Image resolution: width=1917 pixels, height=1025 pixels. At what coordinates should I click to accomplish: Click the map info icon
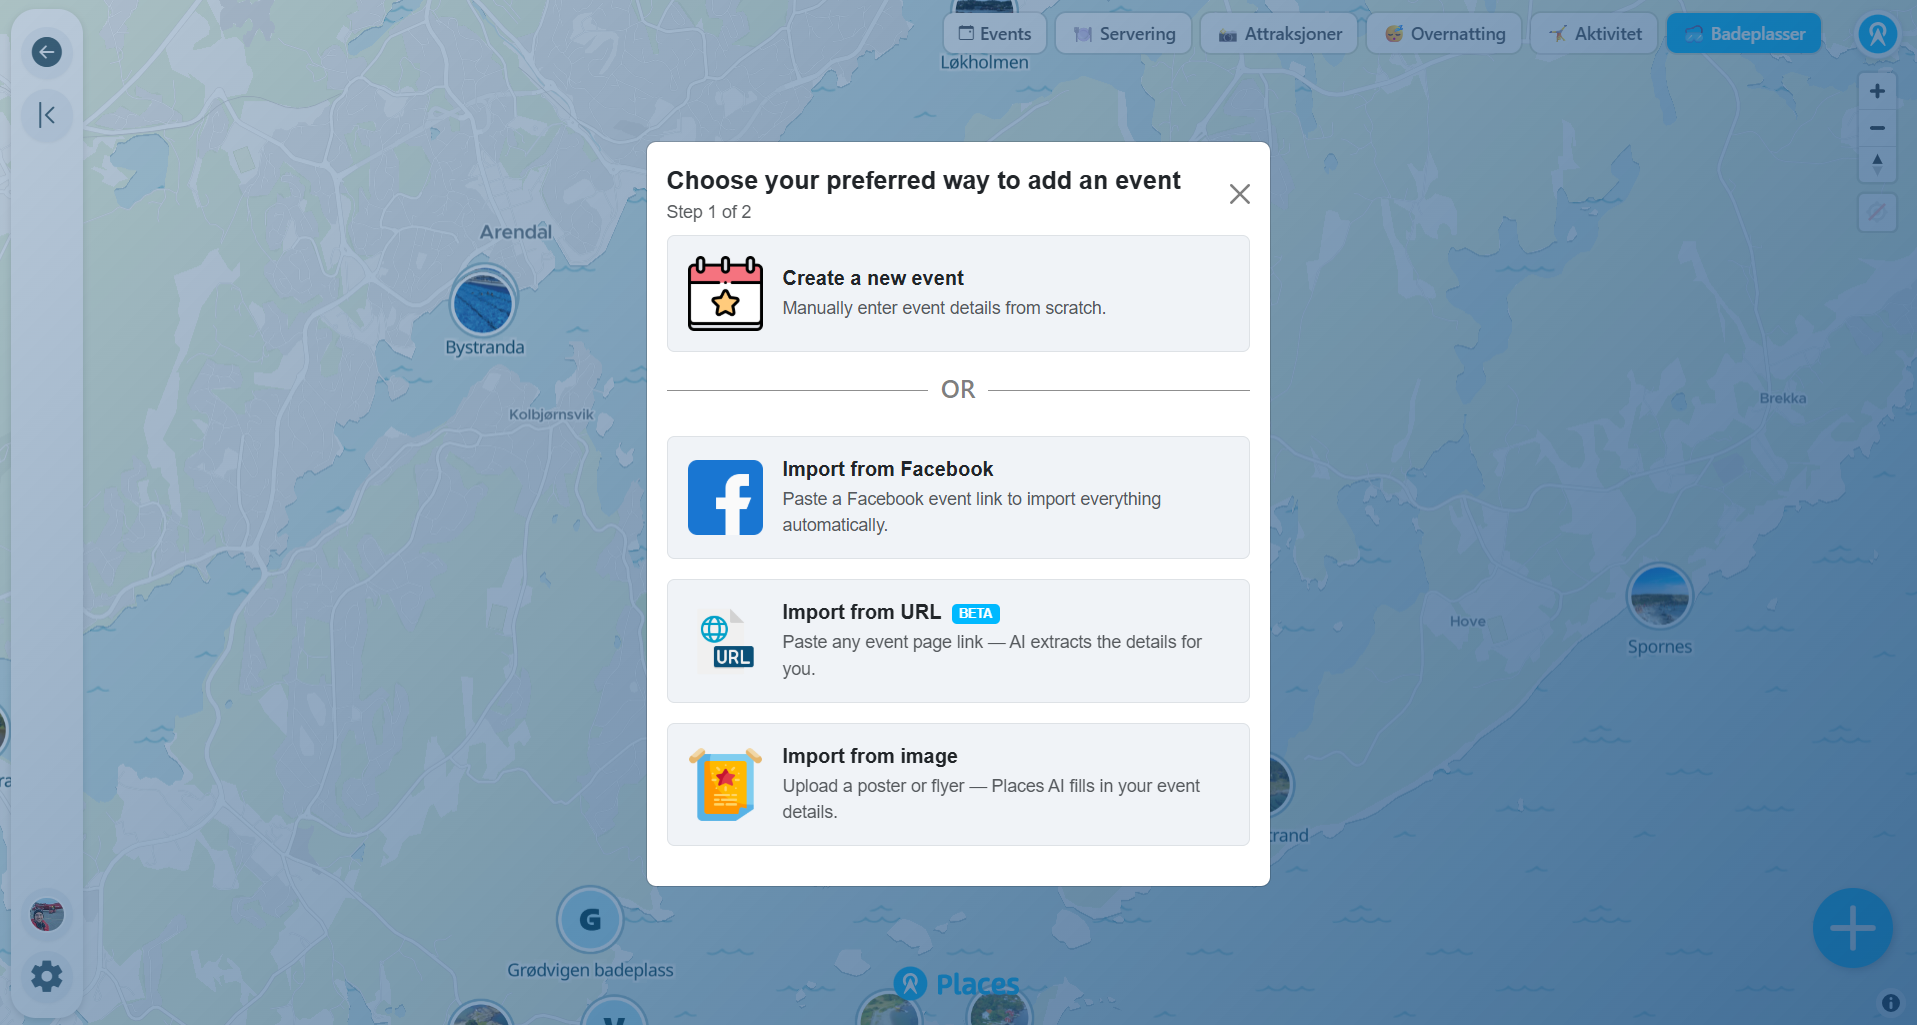[1890, 1002]
